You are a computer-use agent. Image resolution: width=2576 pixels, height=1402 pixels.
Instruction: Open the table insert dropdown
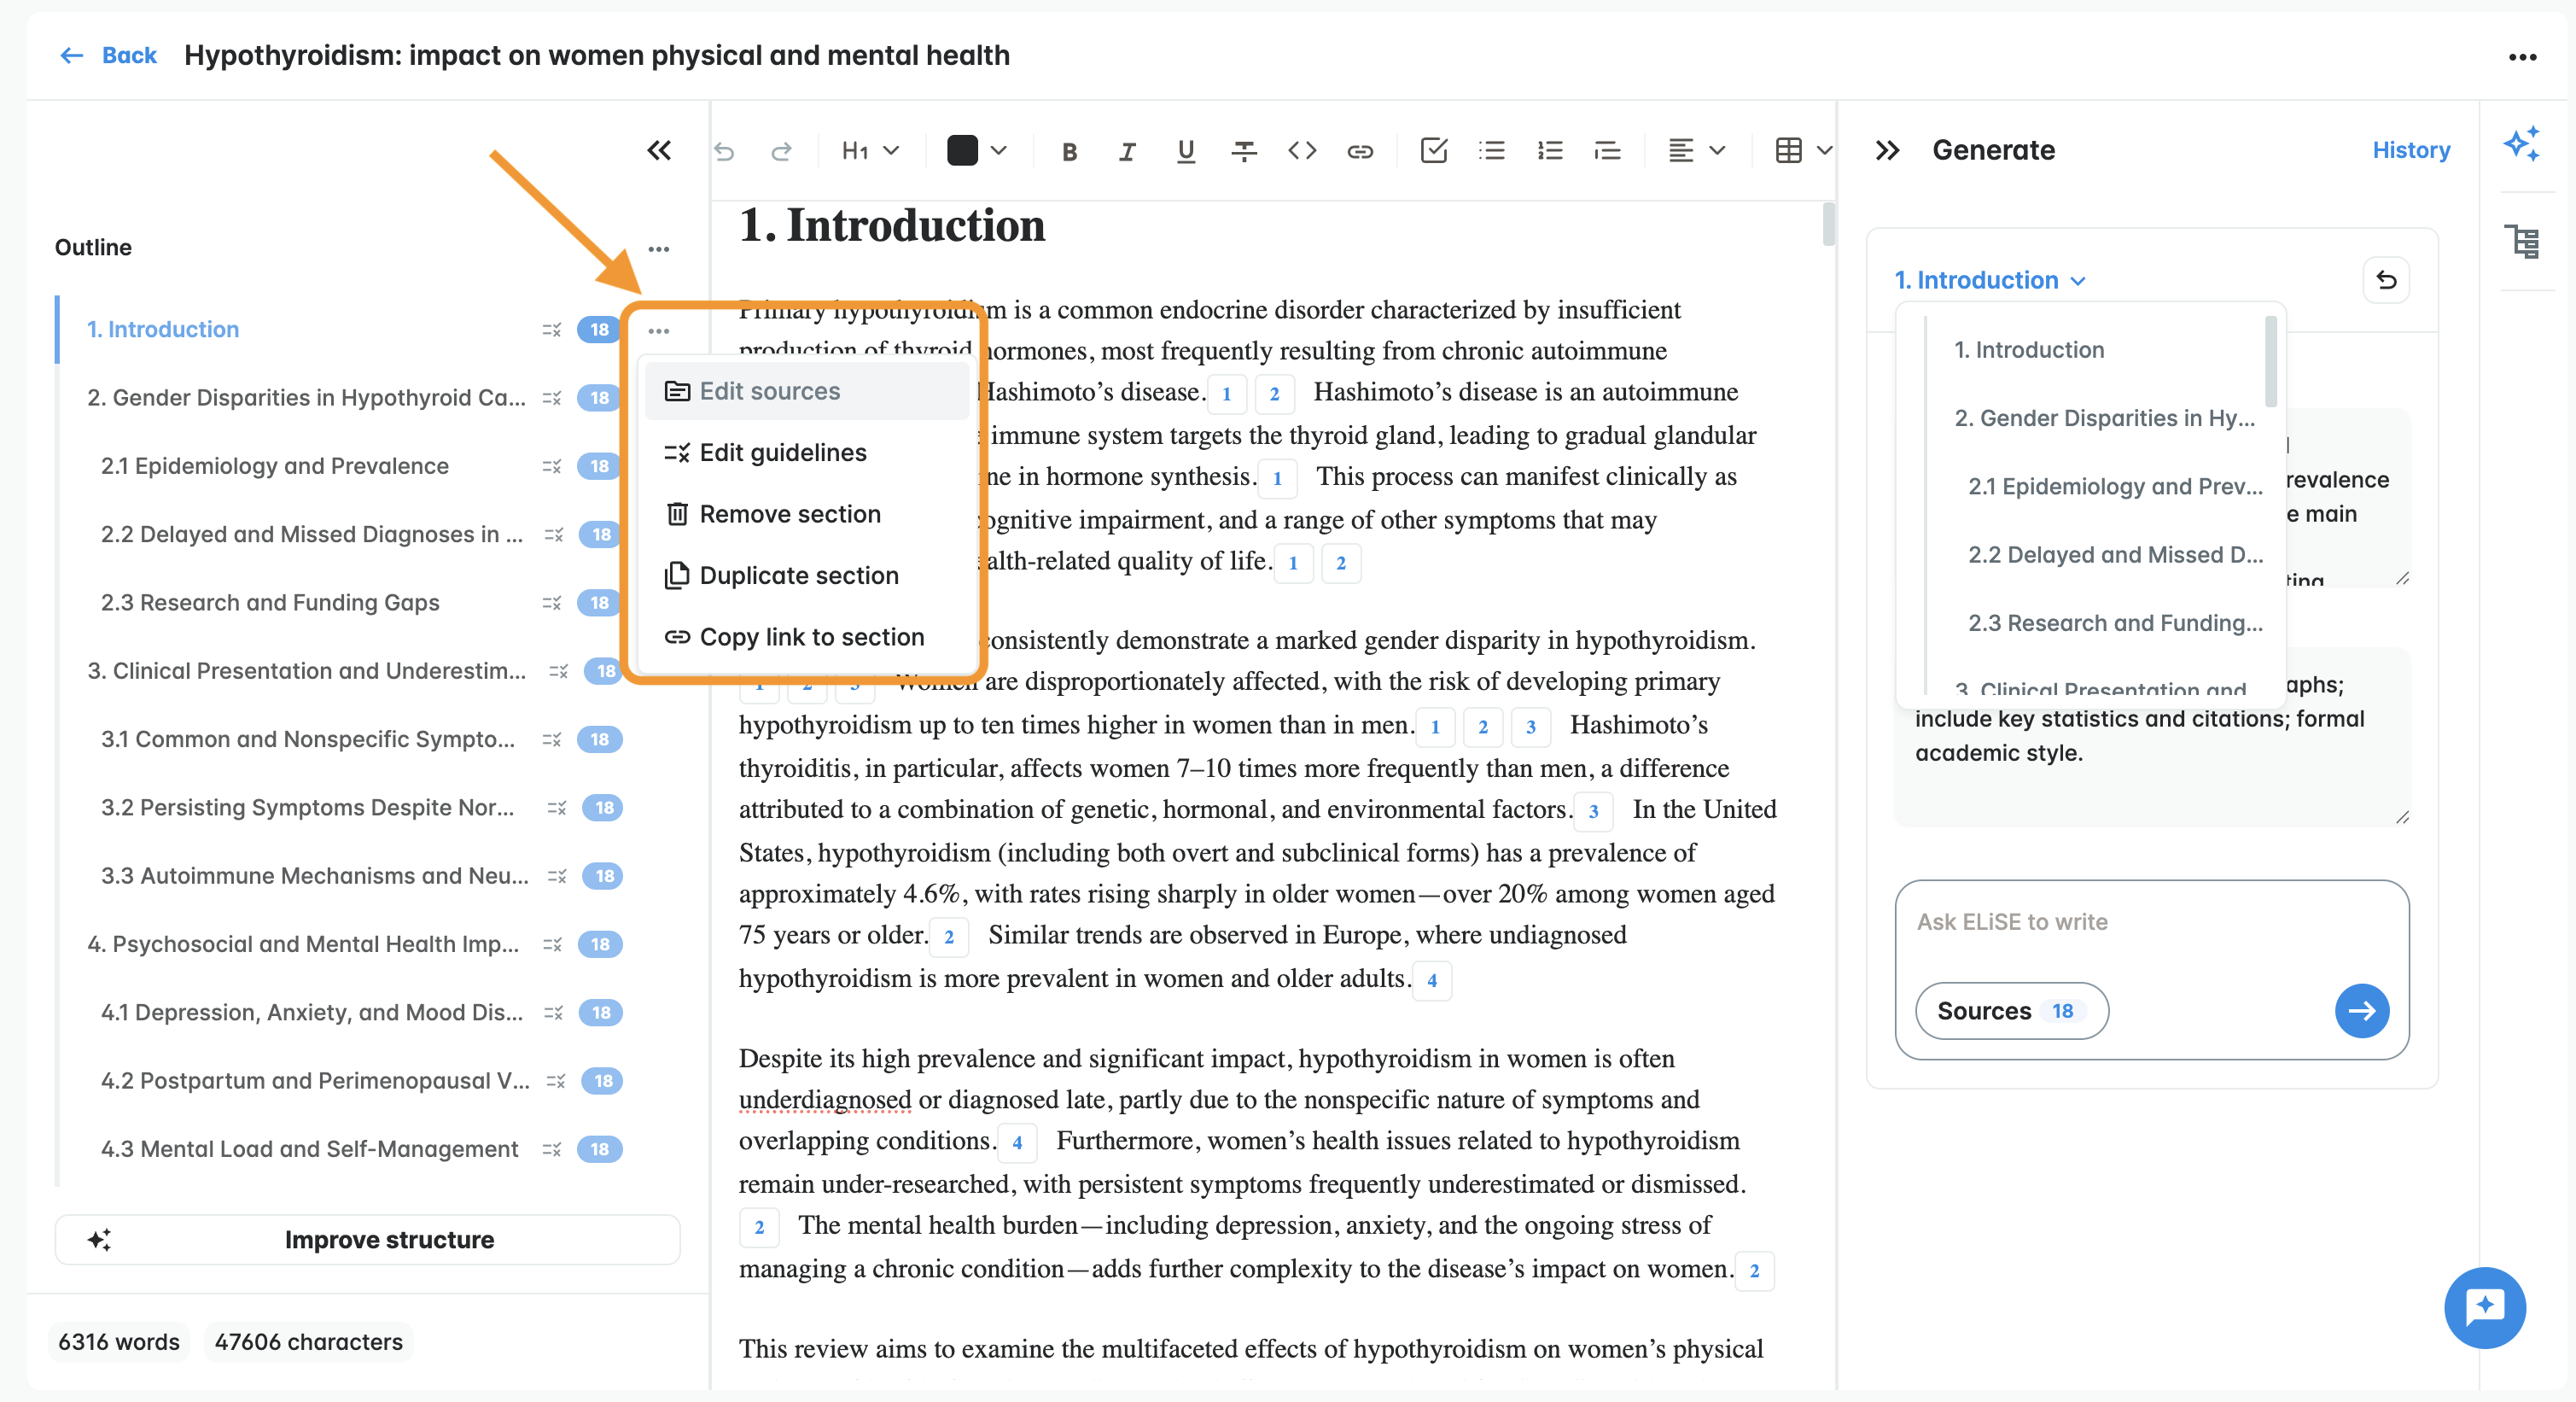1803,151
